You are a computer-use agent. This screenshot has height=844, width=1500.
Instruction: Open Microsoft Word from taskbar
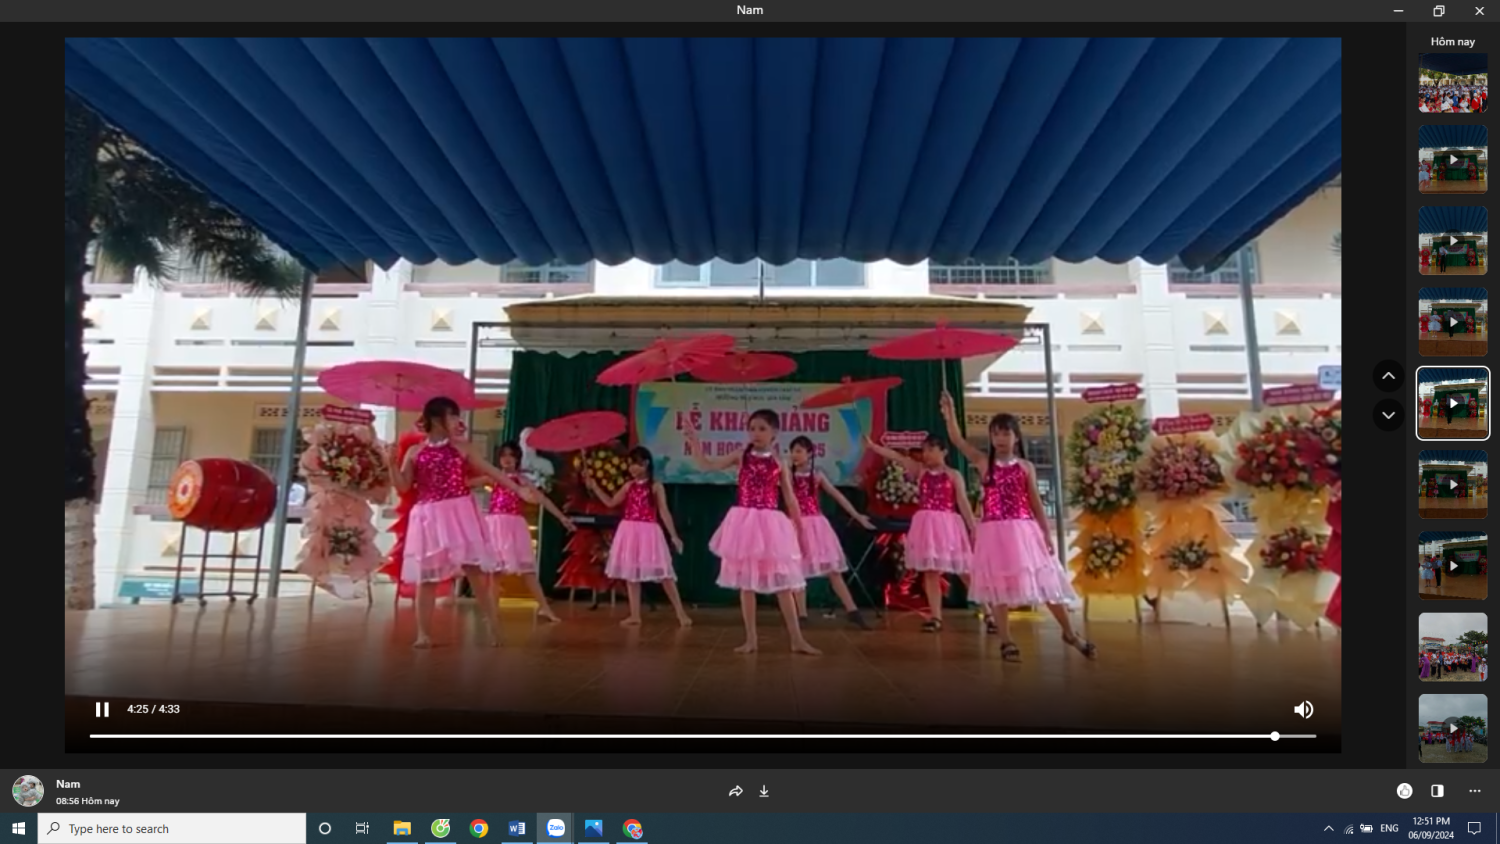[x=517, y=828]
